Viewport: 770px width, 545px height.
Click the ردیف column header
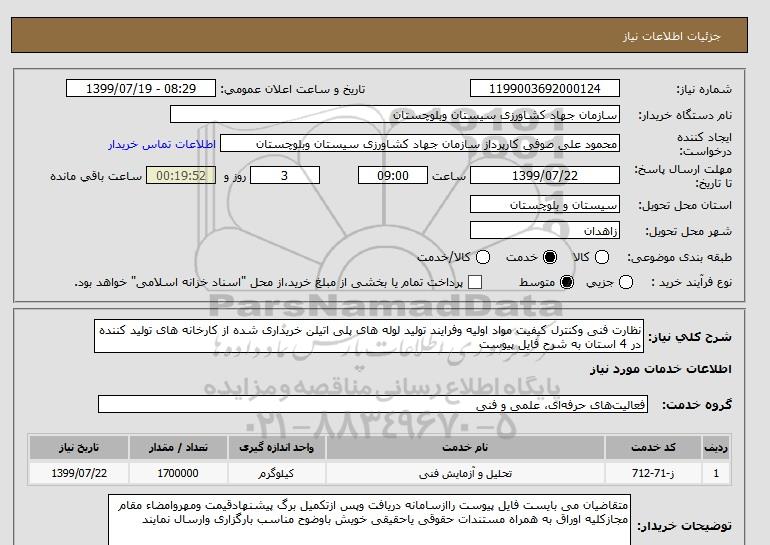point(716,447)
